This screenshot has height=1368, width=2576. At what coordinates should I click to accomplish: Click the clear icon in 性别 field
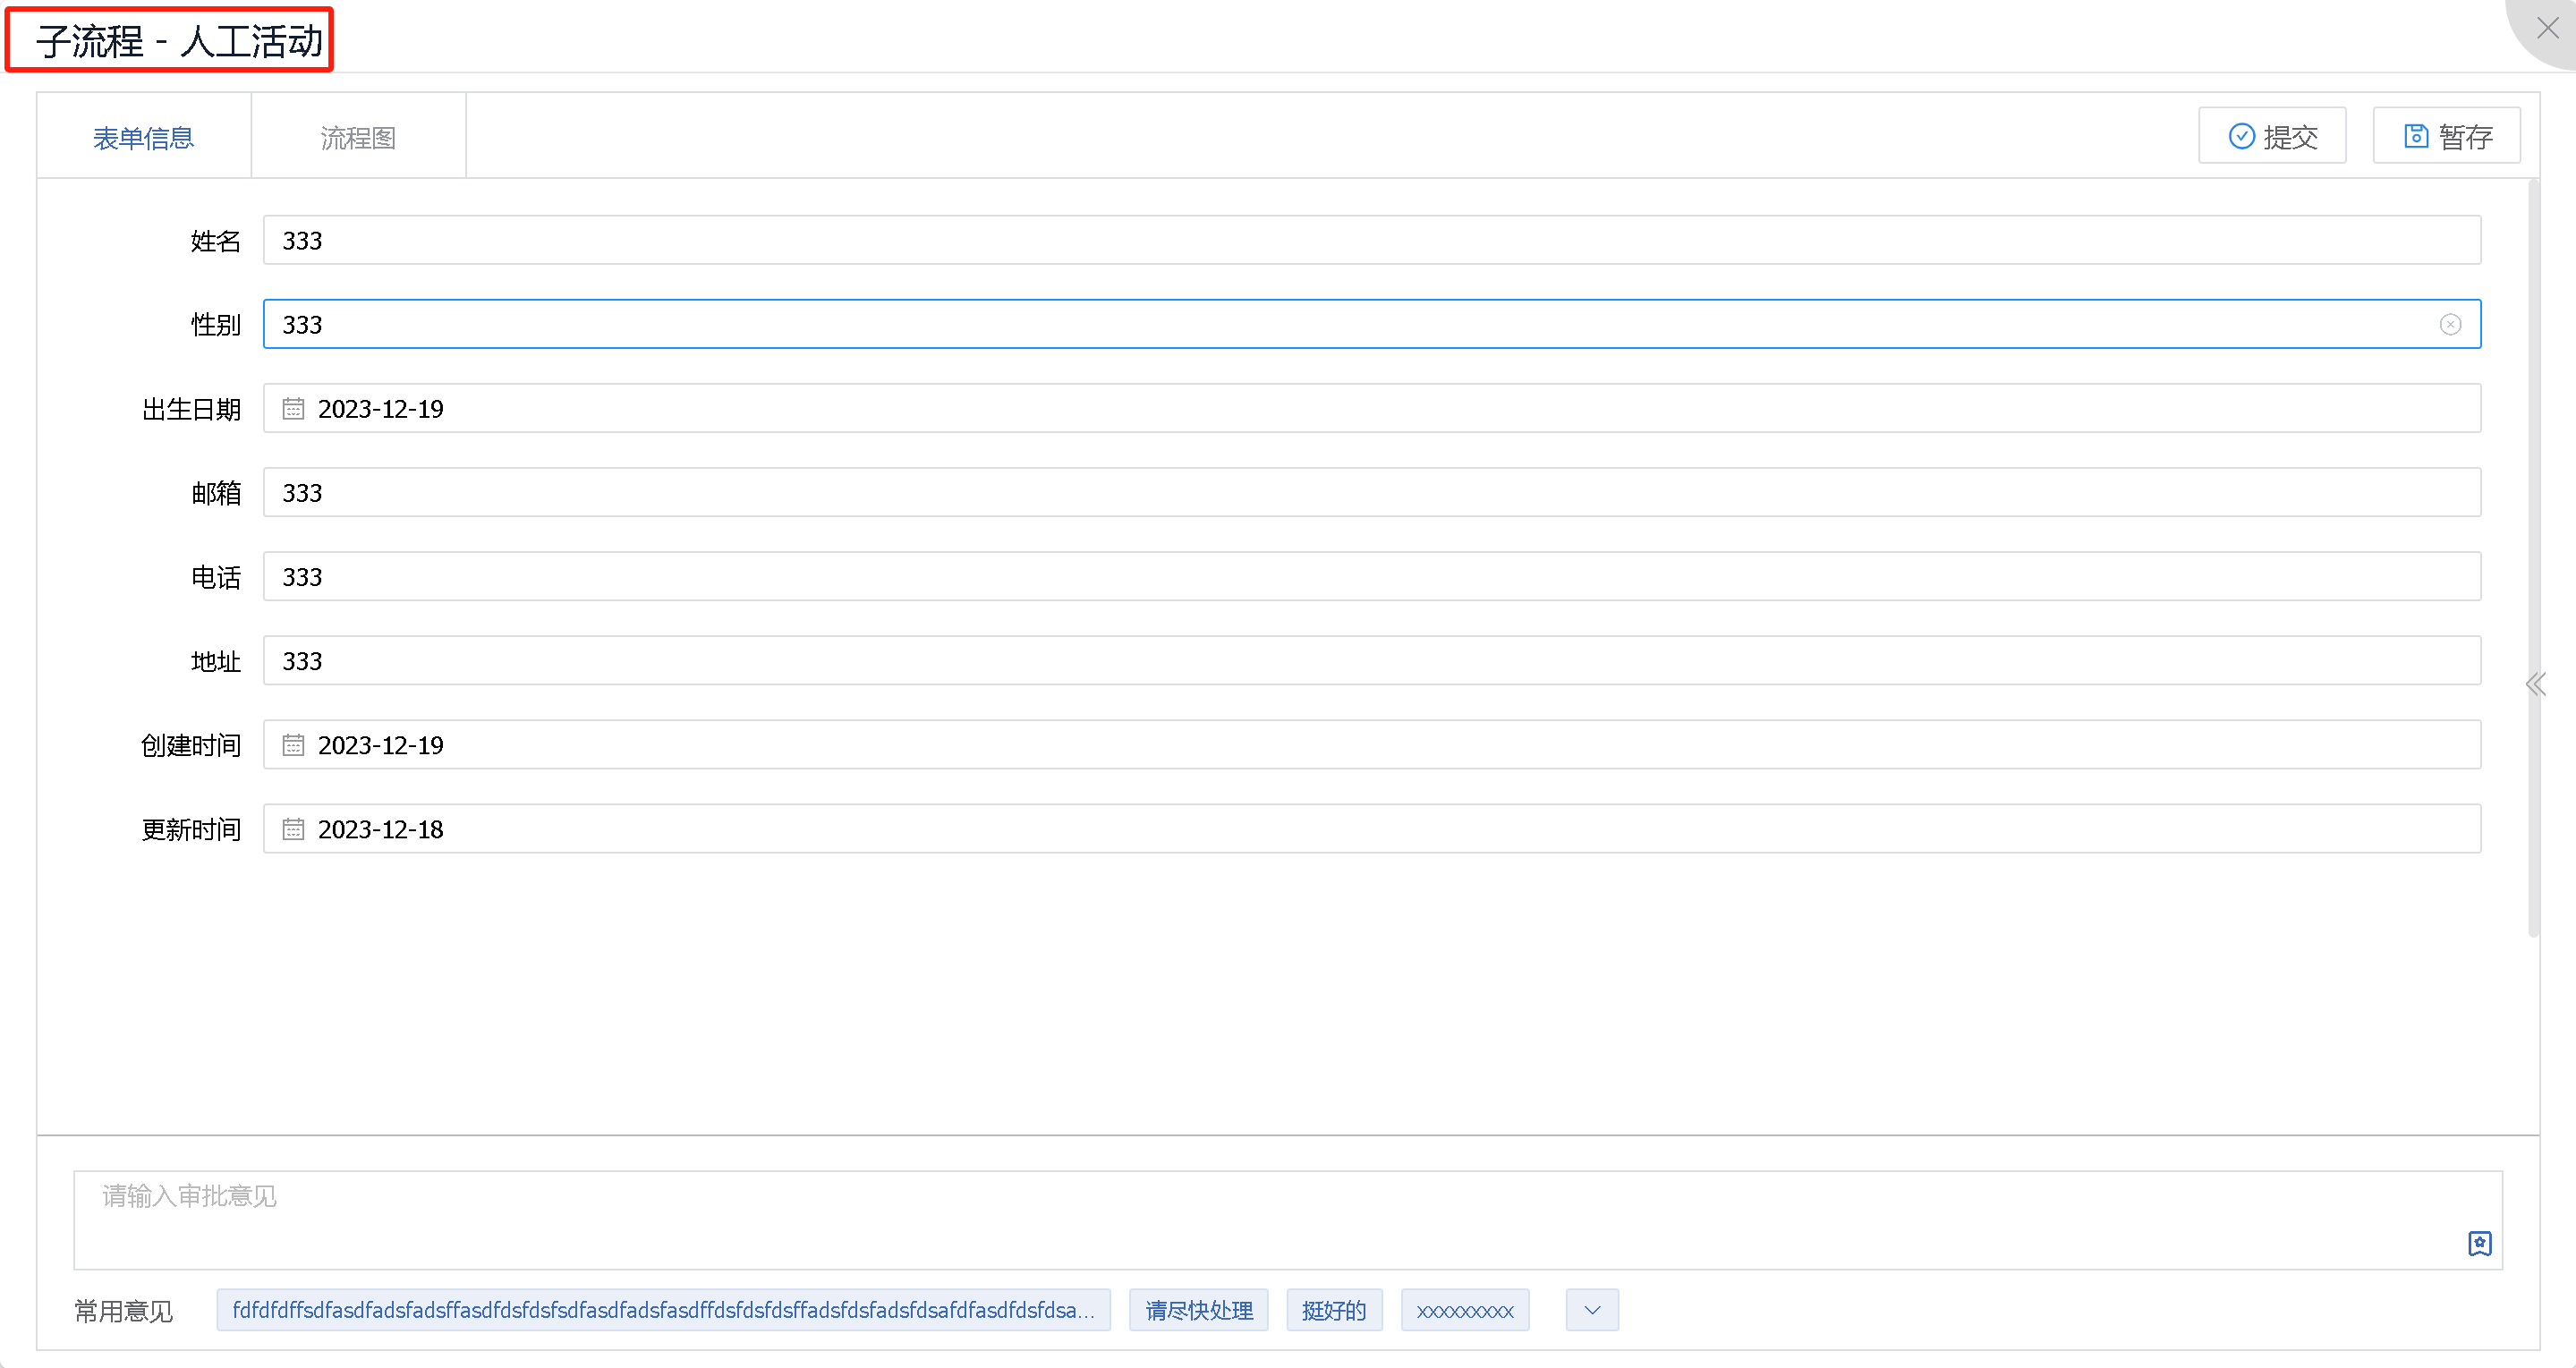click(2449, 324)
